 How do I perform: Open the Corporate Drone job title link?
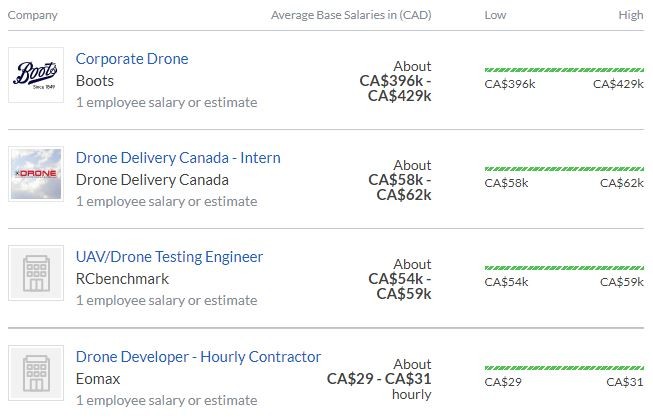coord(132,59)
